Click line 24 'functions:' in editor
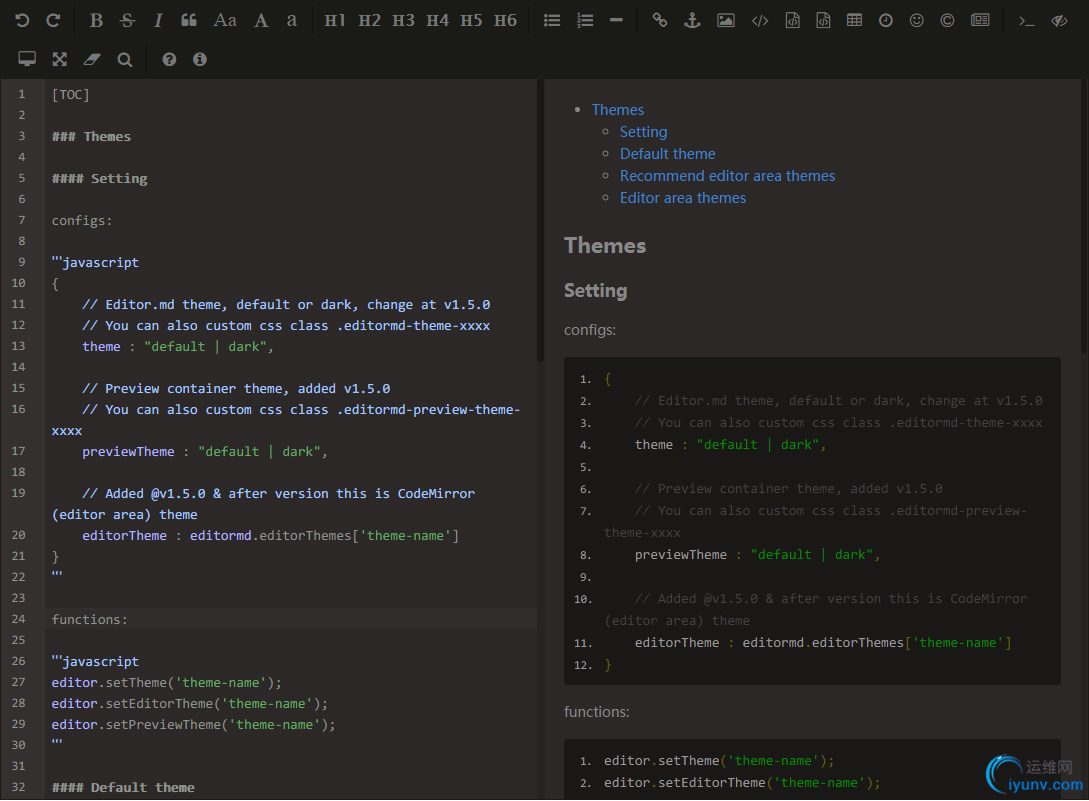1089x801 pixels. tap(90, 620)
